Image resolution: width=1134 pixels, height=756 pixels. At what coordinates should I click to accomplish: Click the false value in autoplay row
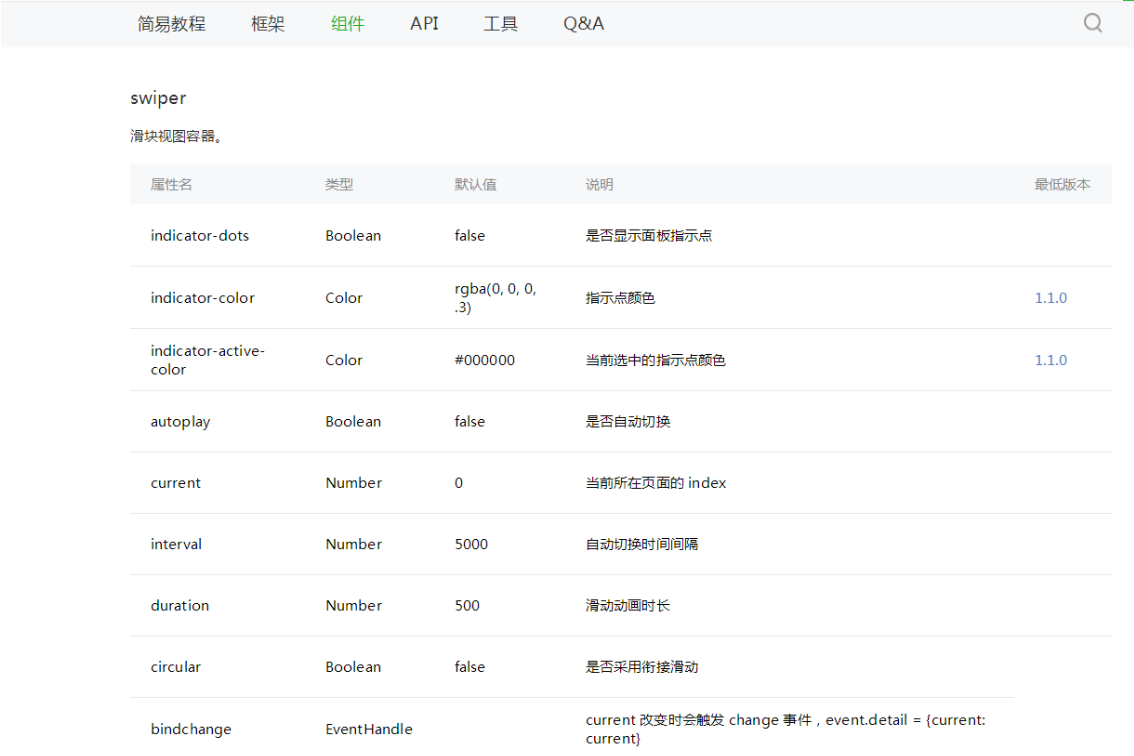469,422
